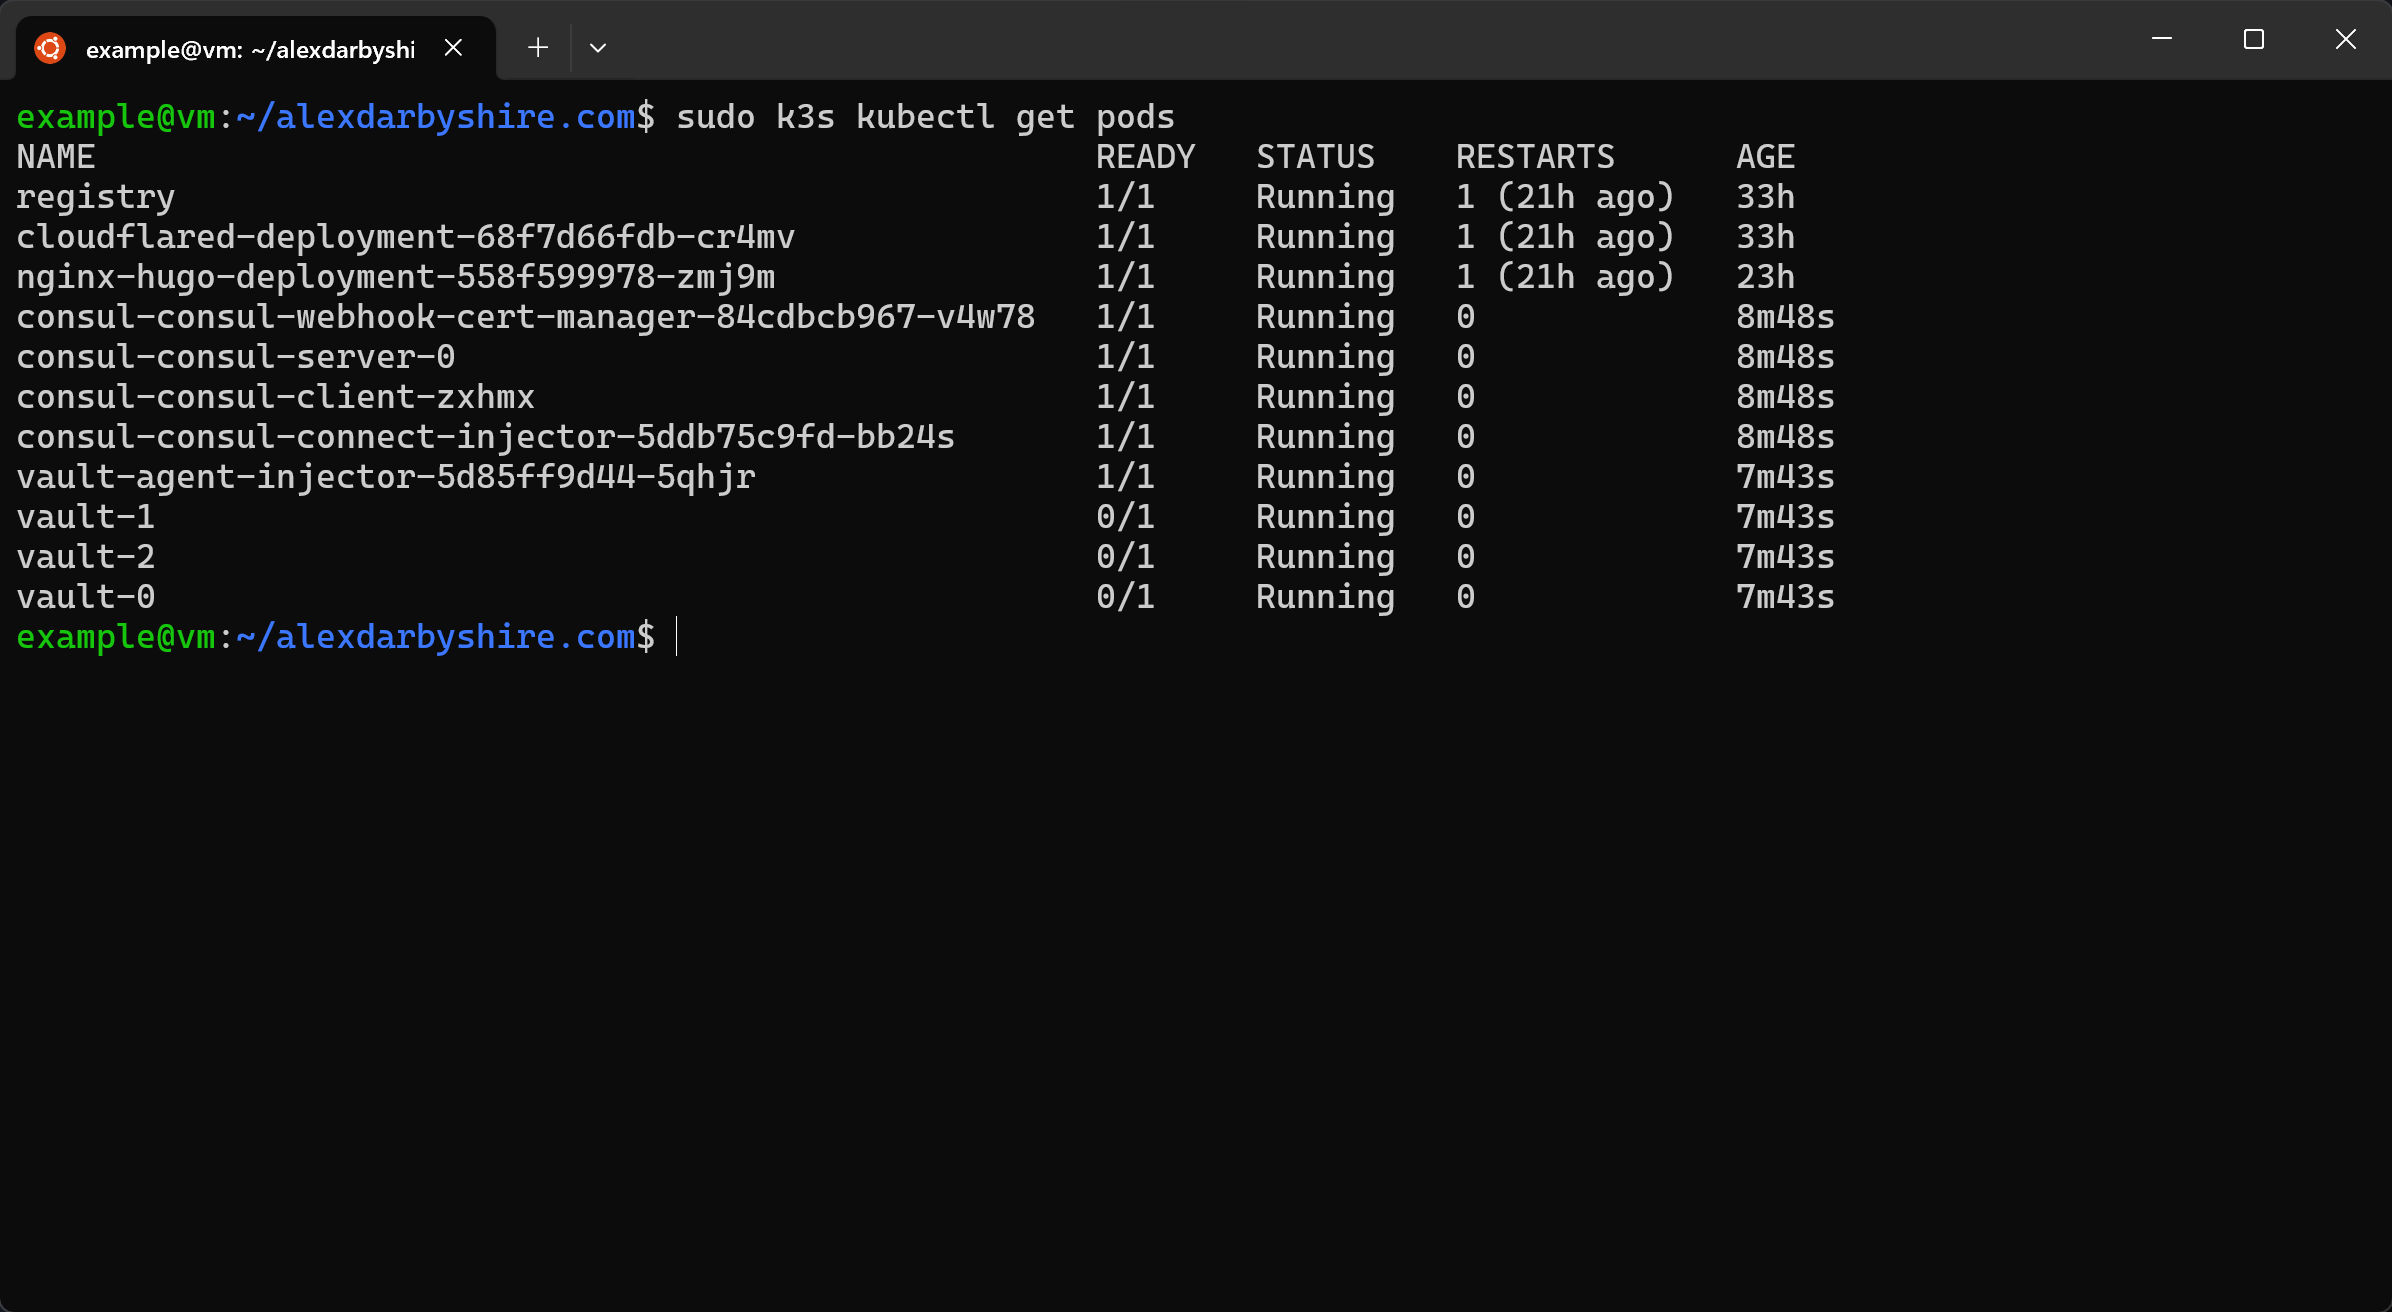The image size is (2392, 1312).
Task: Click the 0/1 ready value for vault-1
Action: click(1126, 517)
